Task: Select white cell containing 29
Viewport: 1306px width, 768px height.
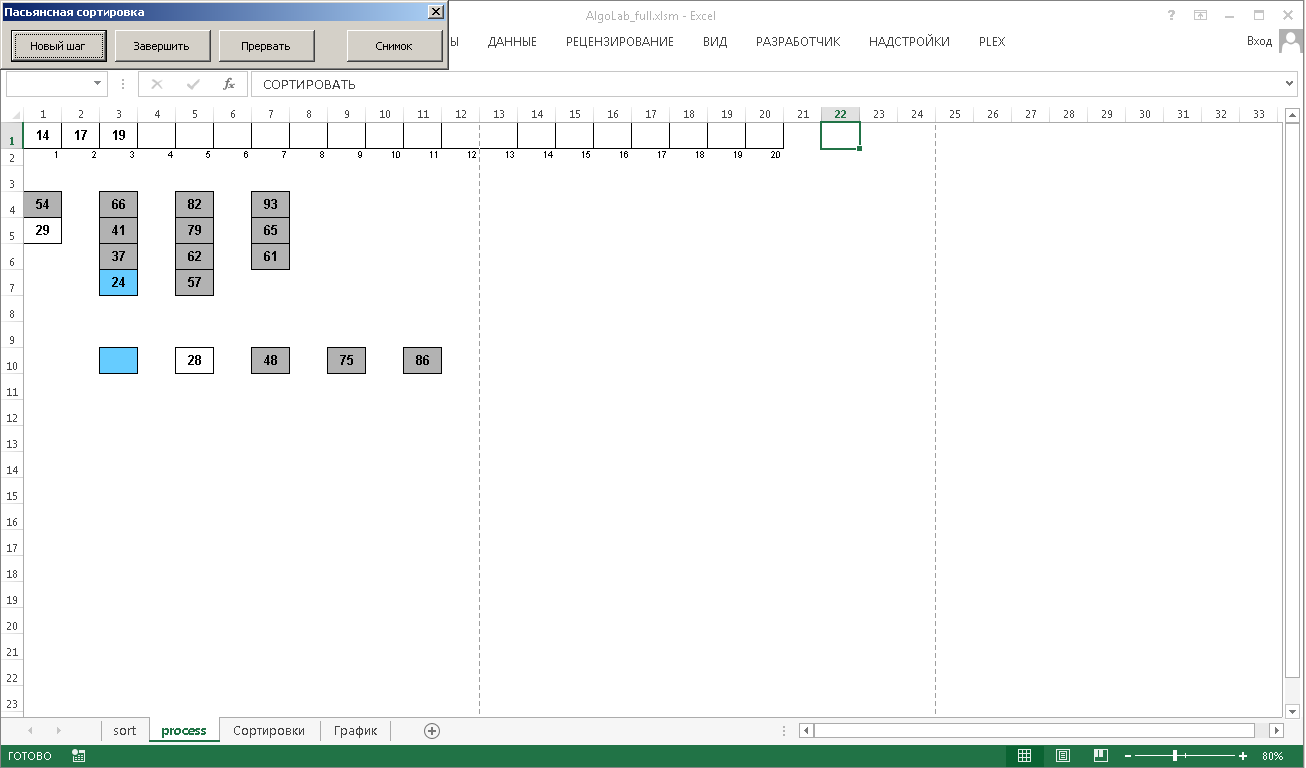Action: (42, 230)
